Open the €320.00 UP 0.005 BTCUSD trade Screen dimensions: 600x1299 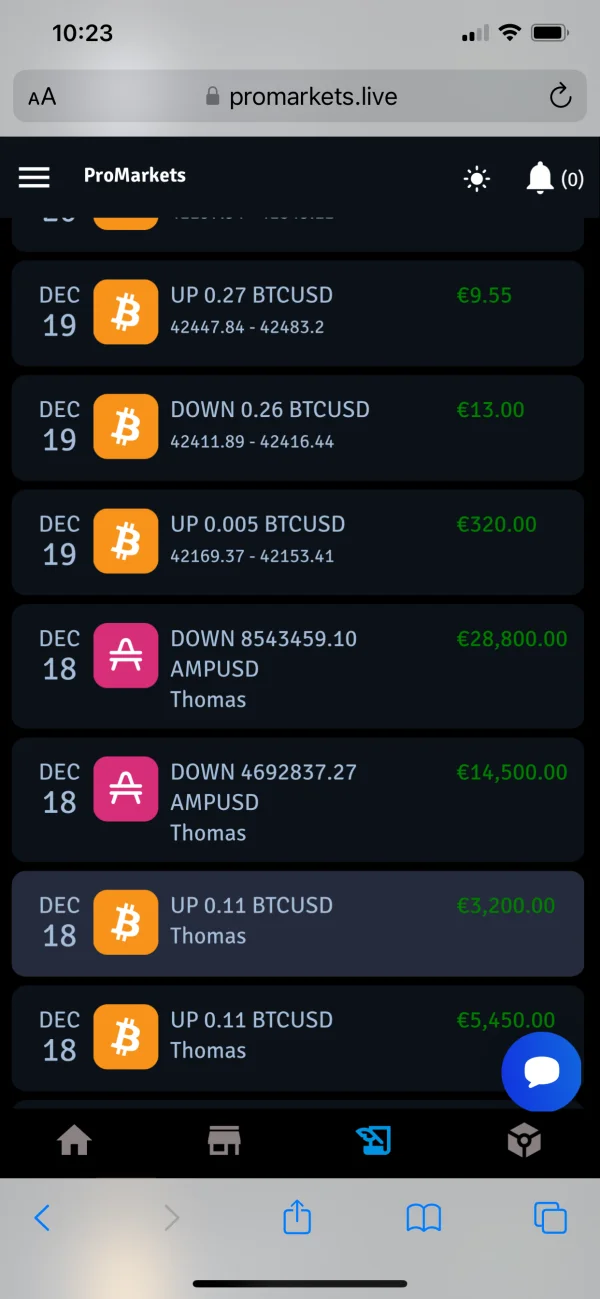pyautogui.click(x=297, y=539)
